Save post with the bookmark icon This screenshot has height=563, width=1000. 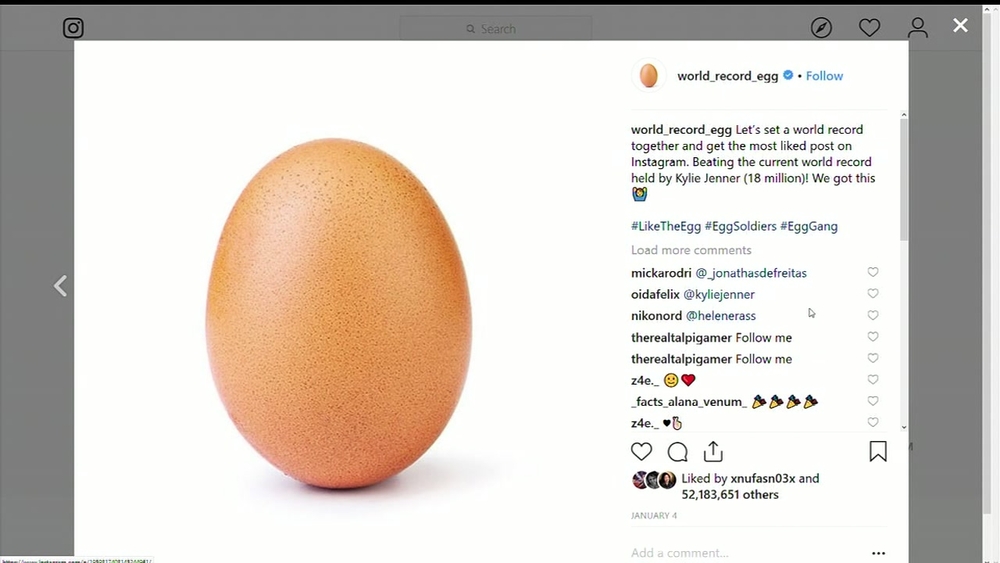click(x=878, y=452)
